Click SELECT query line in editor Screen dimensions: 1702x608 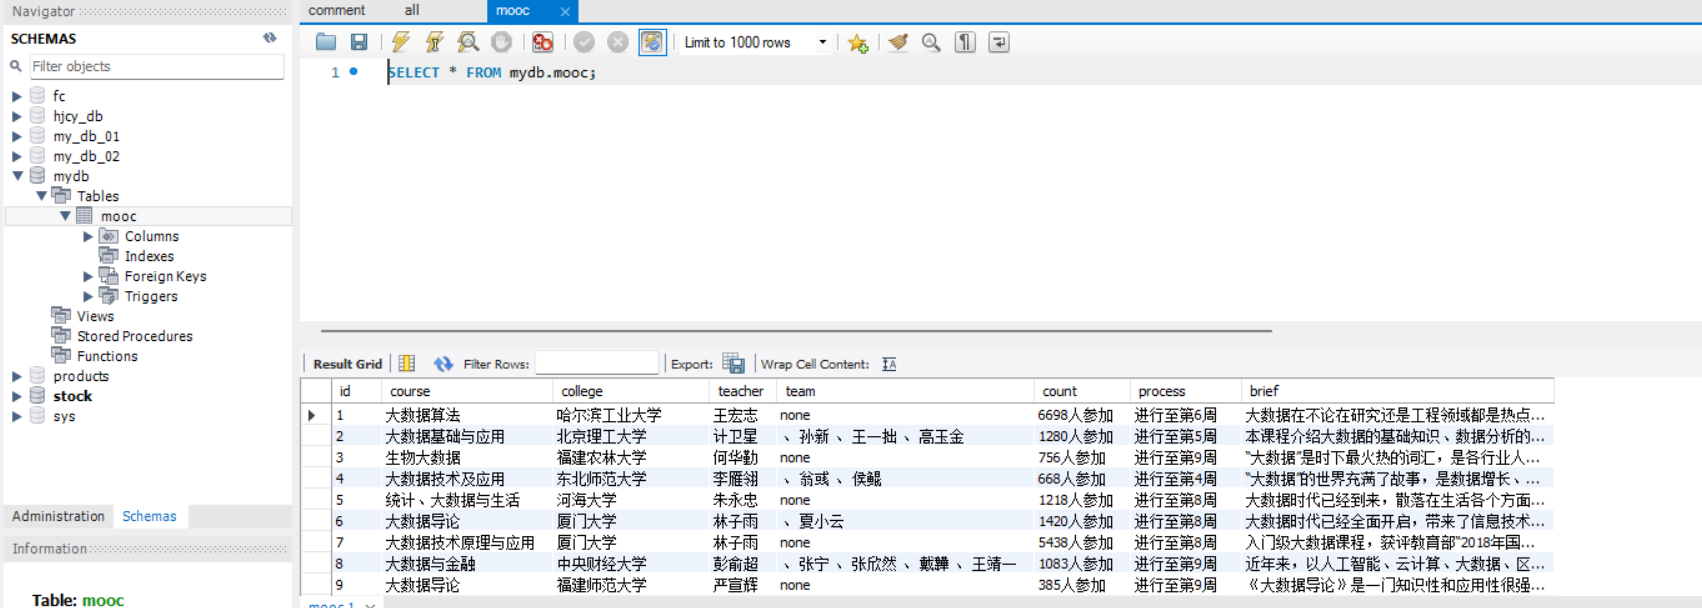(492, 72)
